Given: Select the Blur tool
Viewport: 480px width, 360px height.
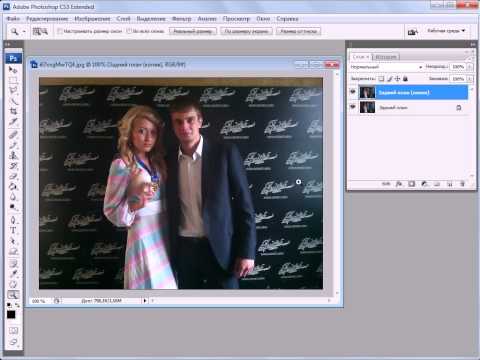Looking at the screenshot, I should pos(13,196).
